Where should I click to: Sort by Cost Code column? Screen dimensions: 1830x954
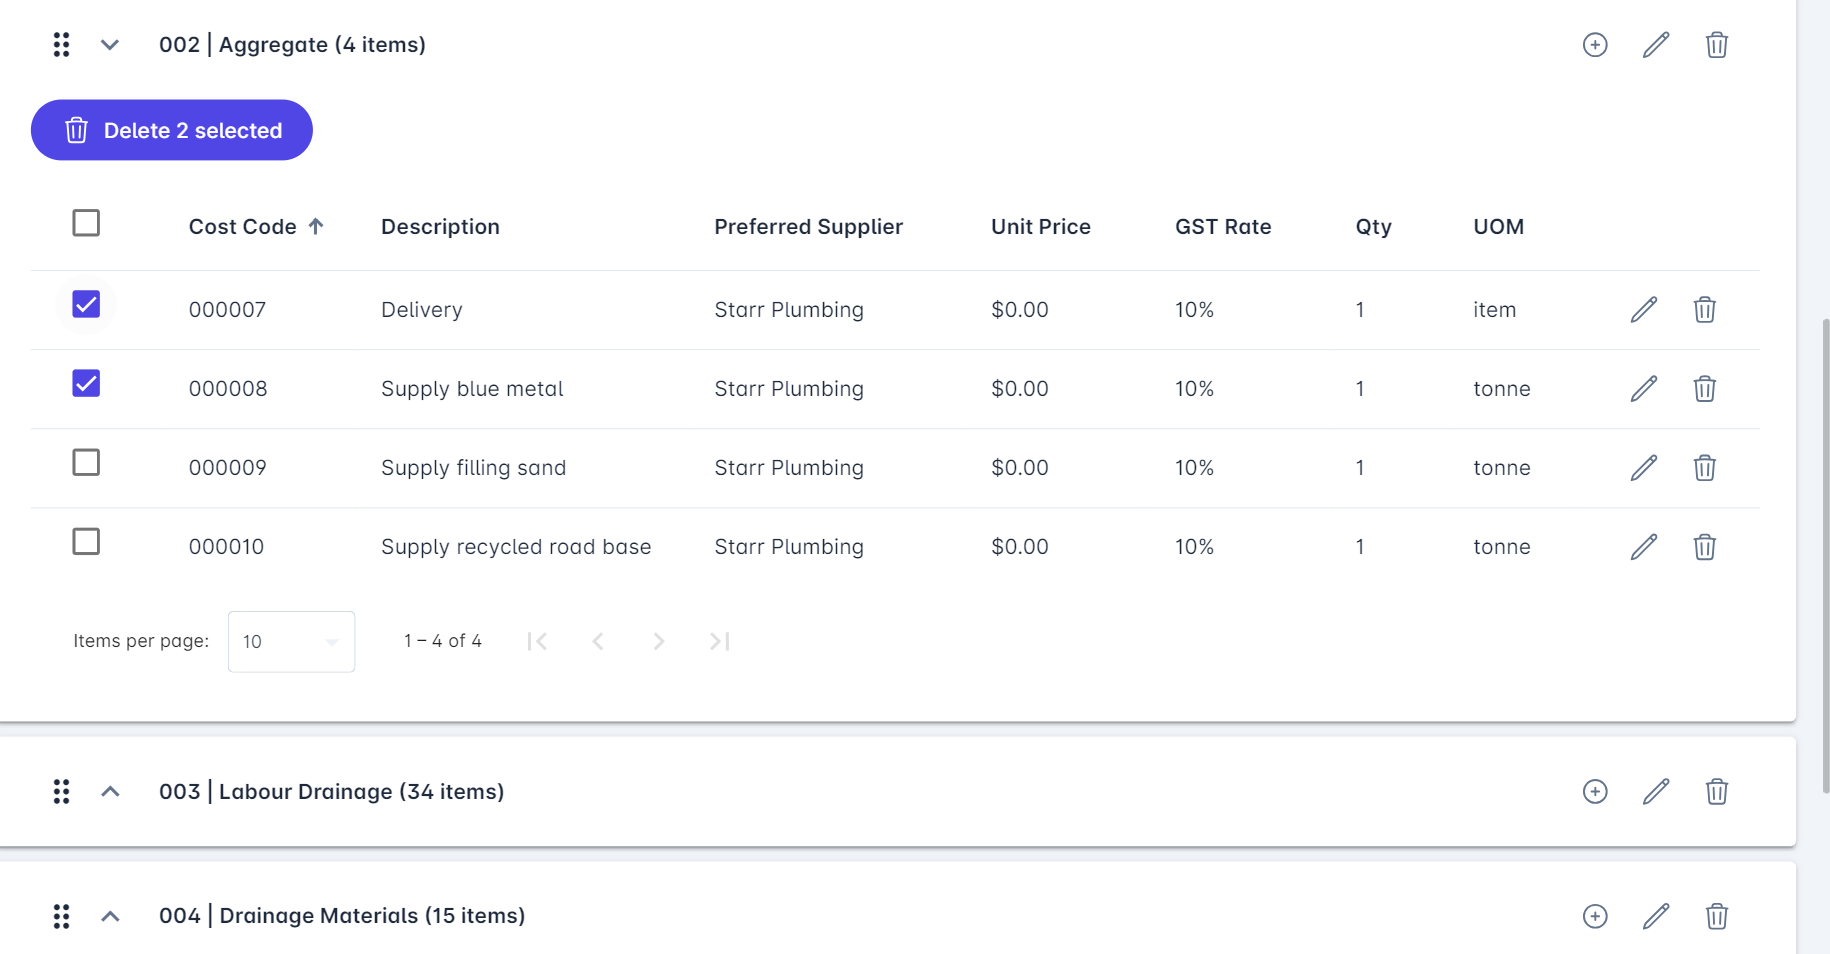(243, 227)
